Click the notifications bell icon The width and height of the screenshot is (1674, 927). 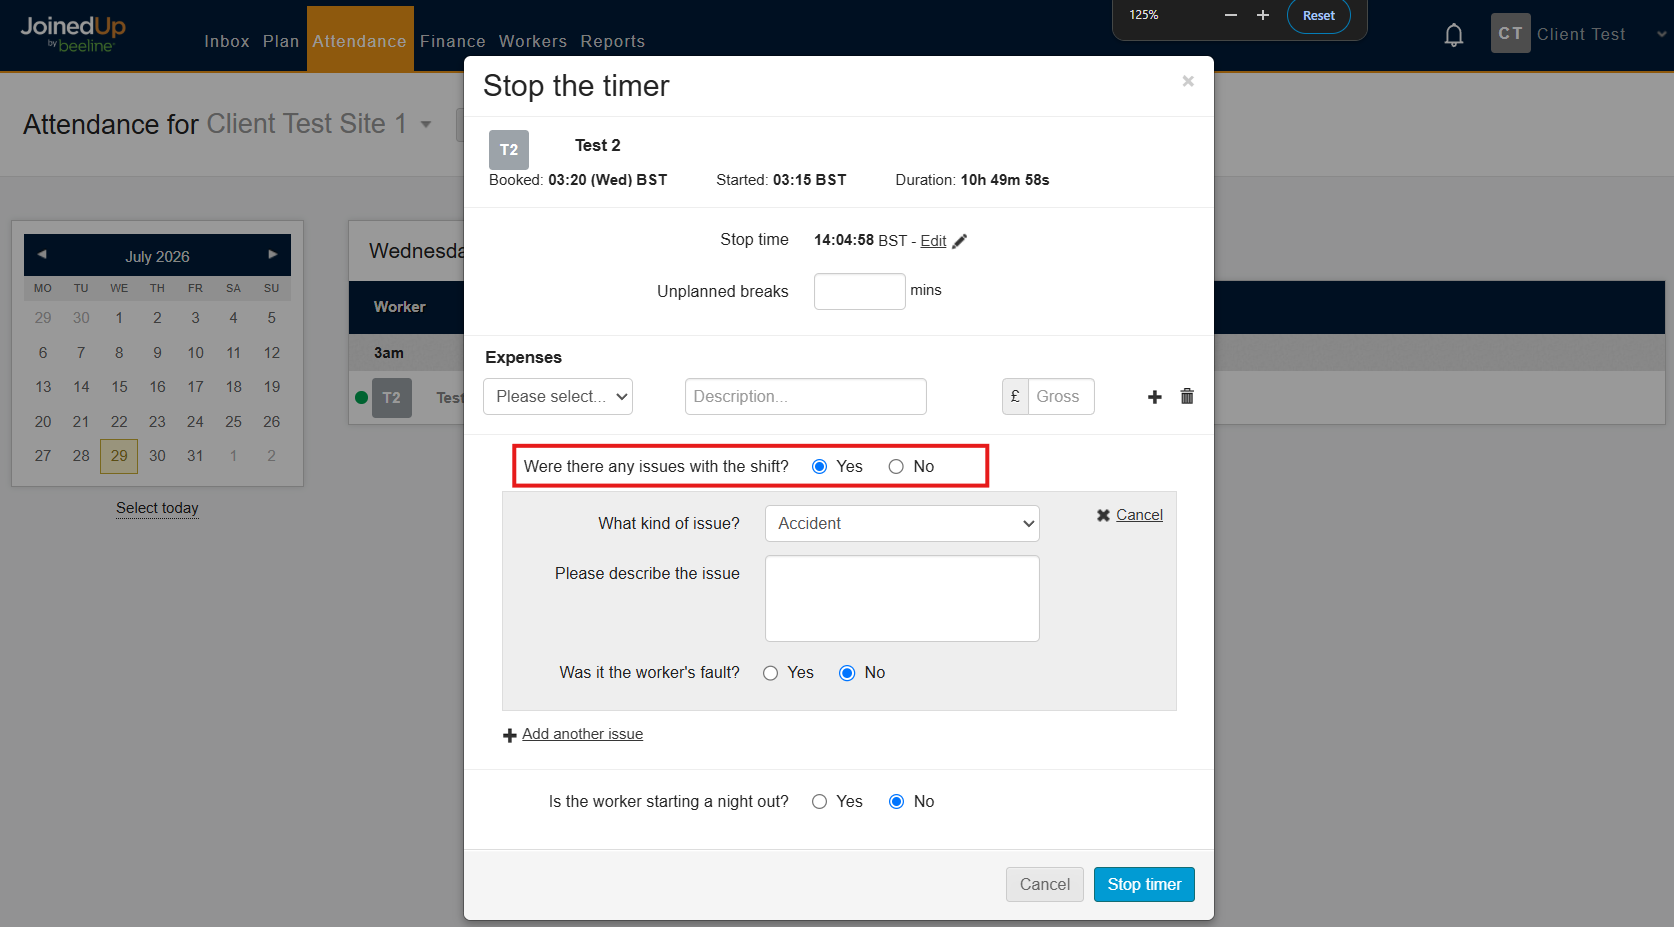1454,35
